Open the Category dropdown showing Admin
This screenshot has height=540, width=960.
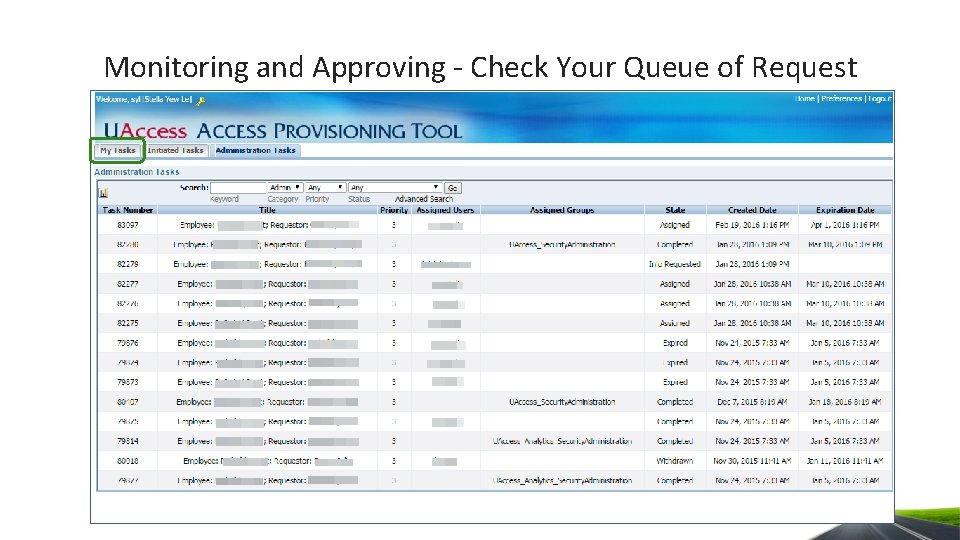(285, 187)
